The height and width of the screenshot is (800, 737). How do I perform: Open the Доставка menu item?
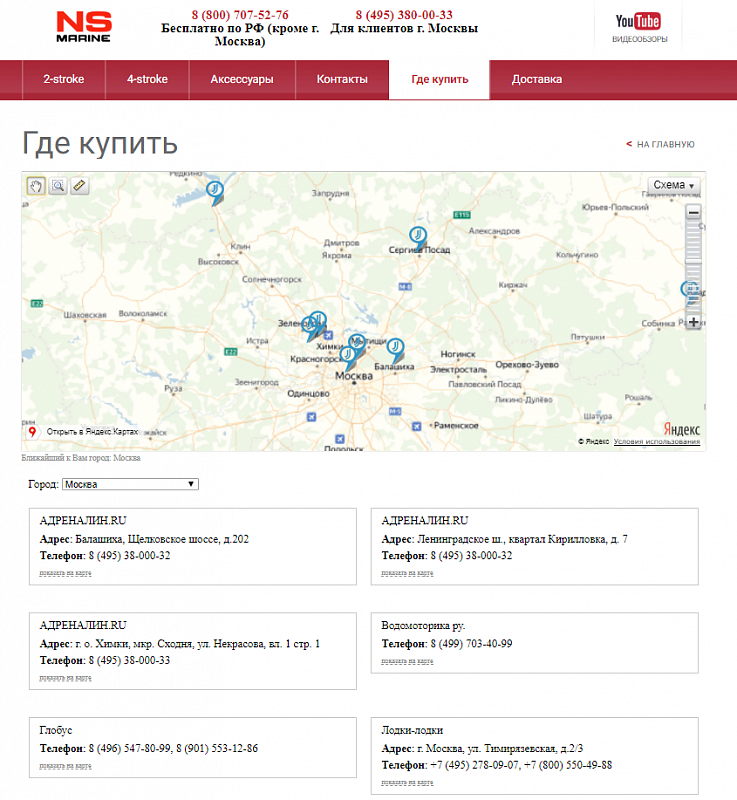click(x=537, y=80)
